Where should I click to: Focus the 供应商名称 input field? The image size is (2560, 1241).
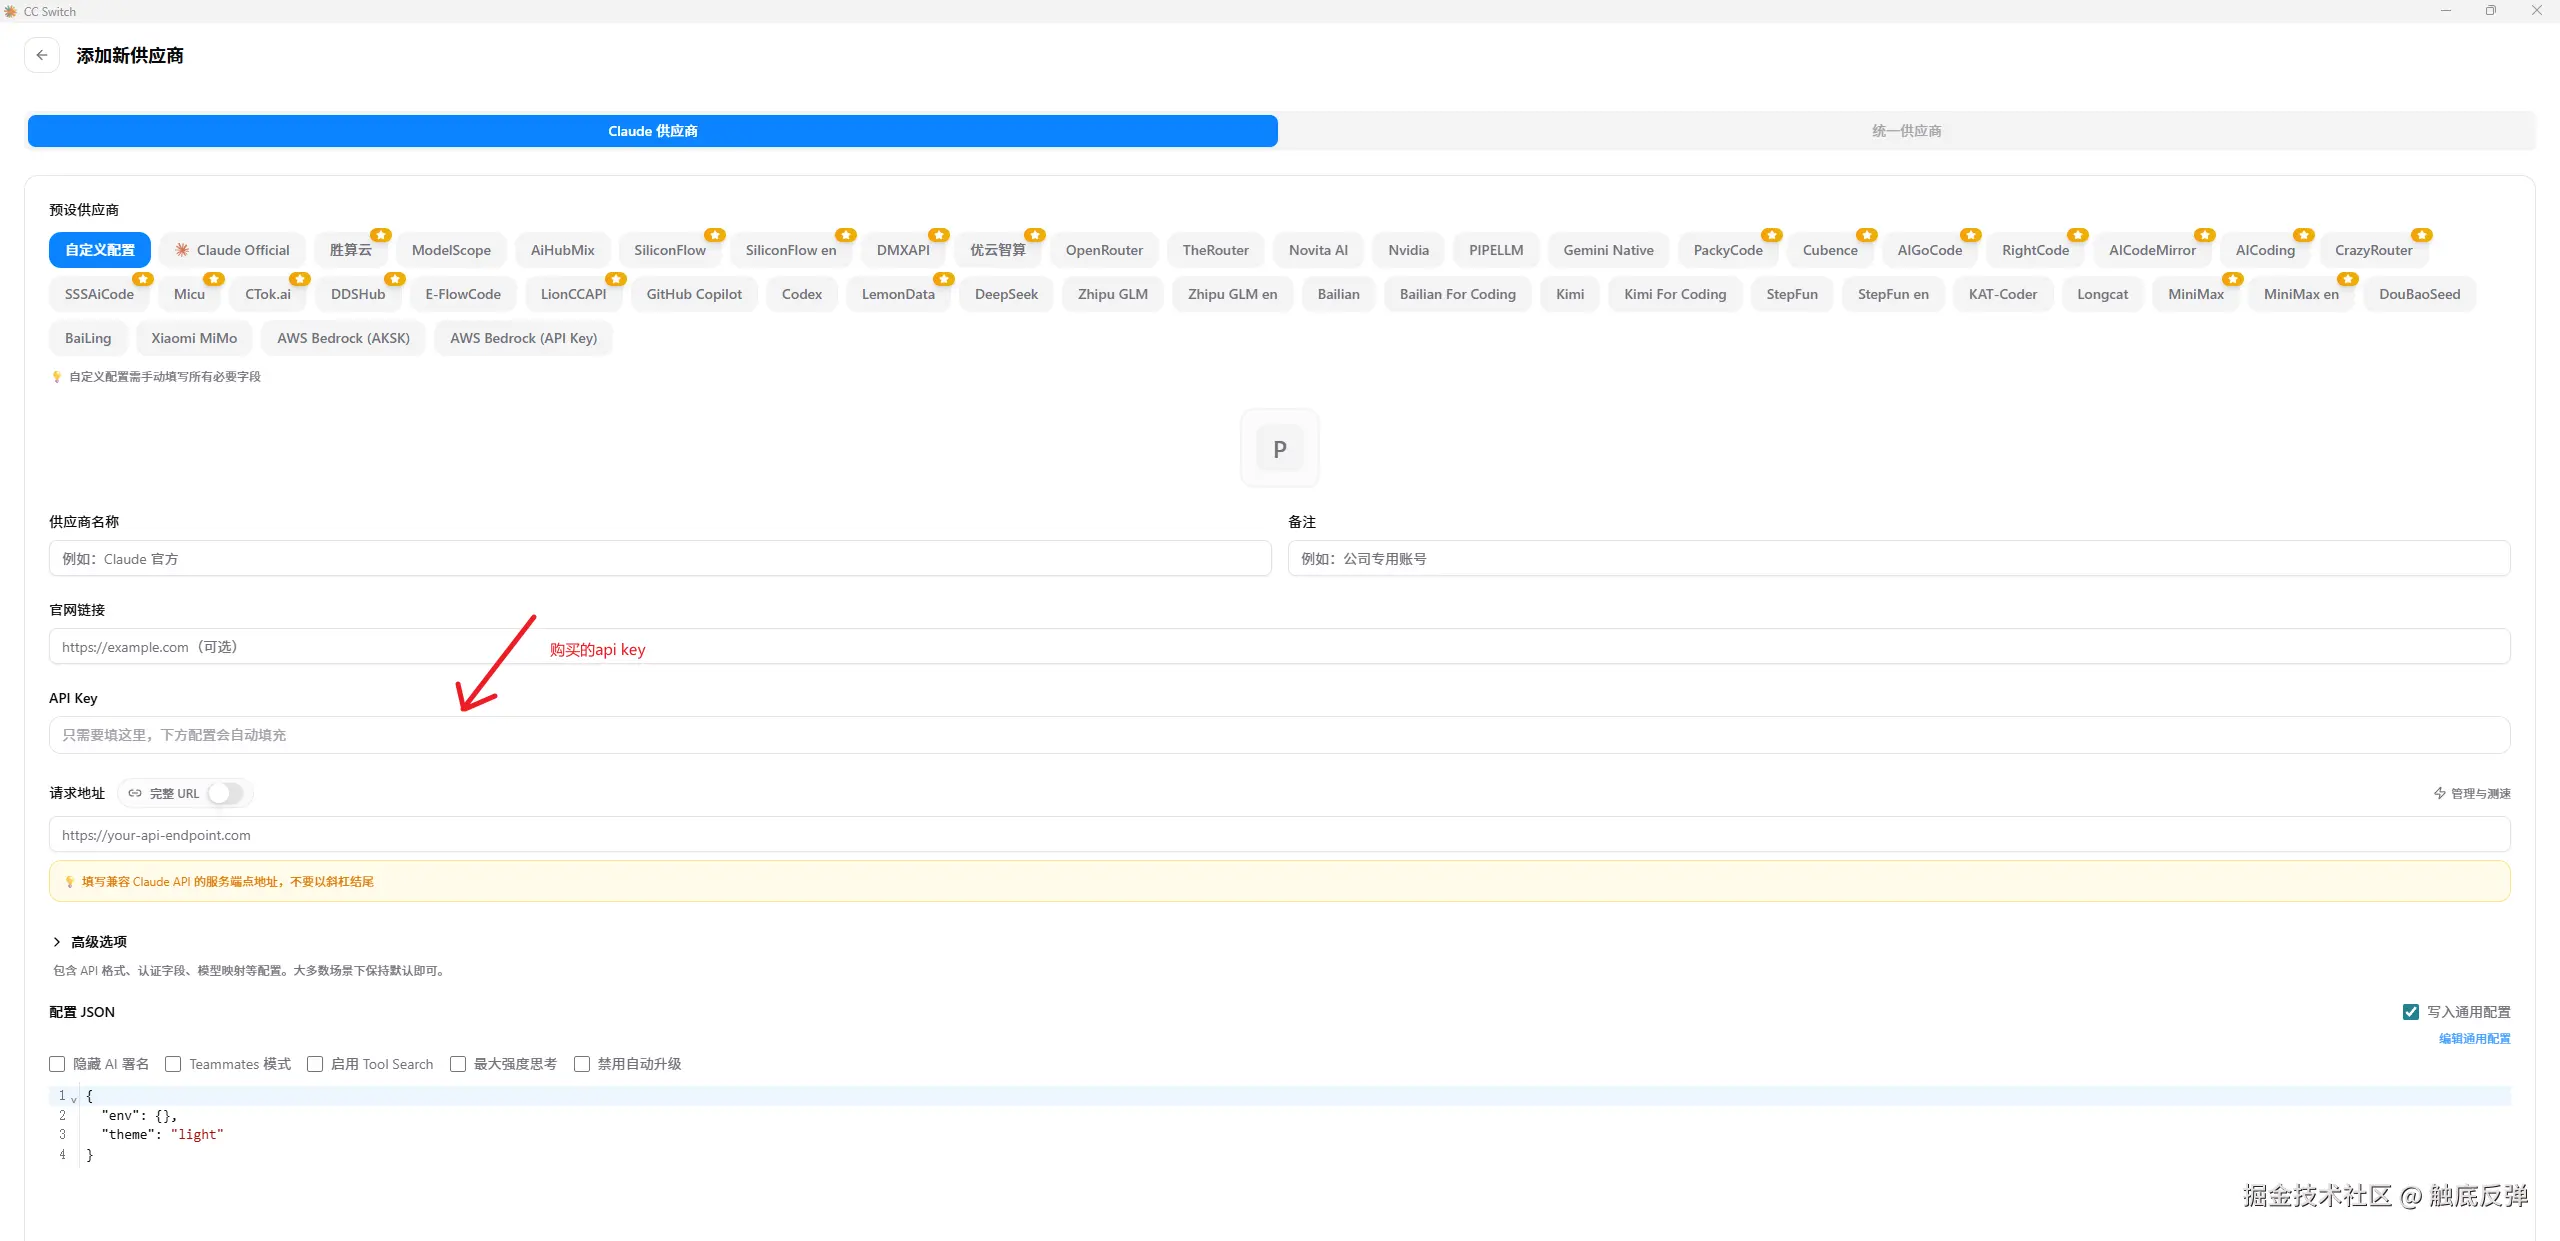pos(660,558)
